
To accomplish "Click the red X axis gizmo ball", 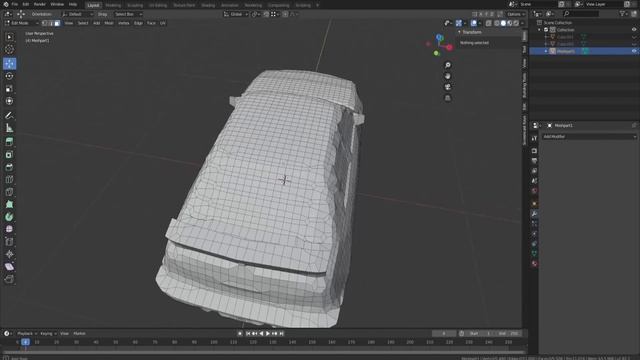I will point(449,47).
